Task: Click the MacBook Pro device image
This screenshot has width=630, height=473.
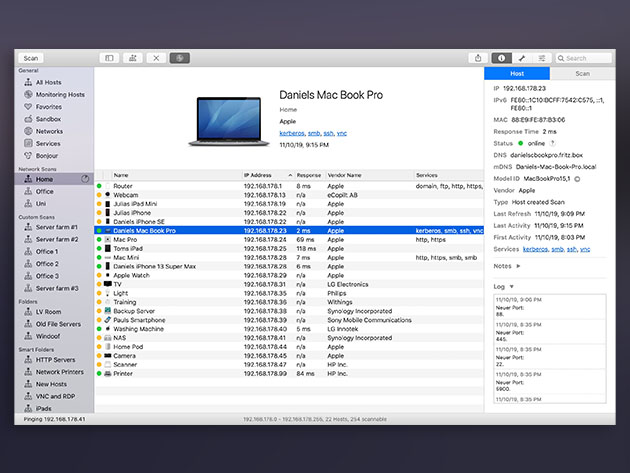Action: 229,121
